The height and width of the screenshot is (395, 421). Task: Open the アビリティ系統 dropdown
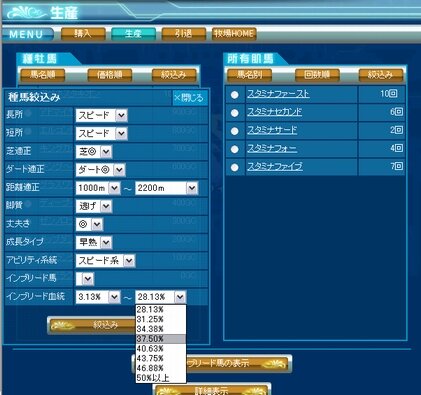point(105,261)
